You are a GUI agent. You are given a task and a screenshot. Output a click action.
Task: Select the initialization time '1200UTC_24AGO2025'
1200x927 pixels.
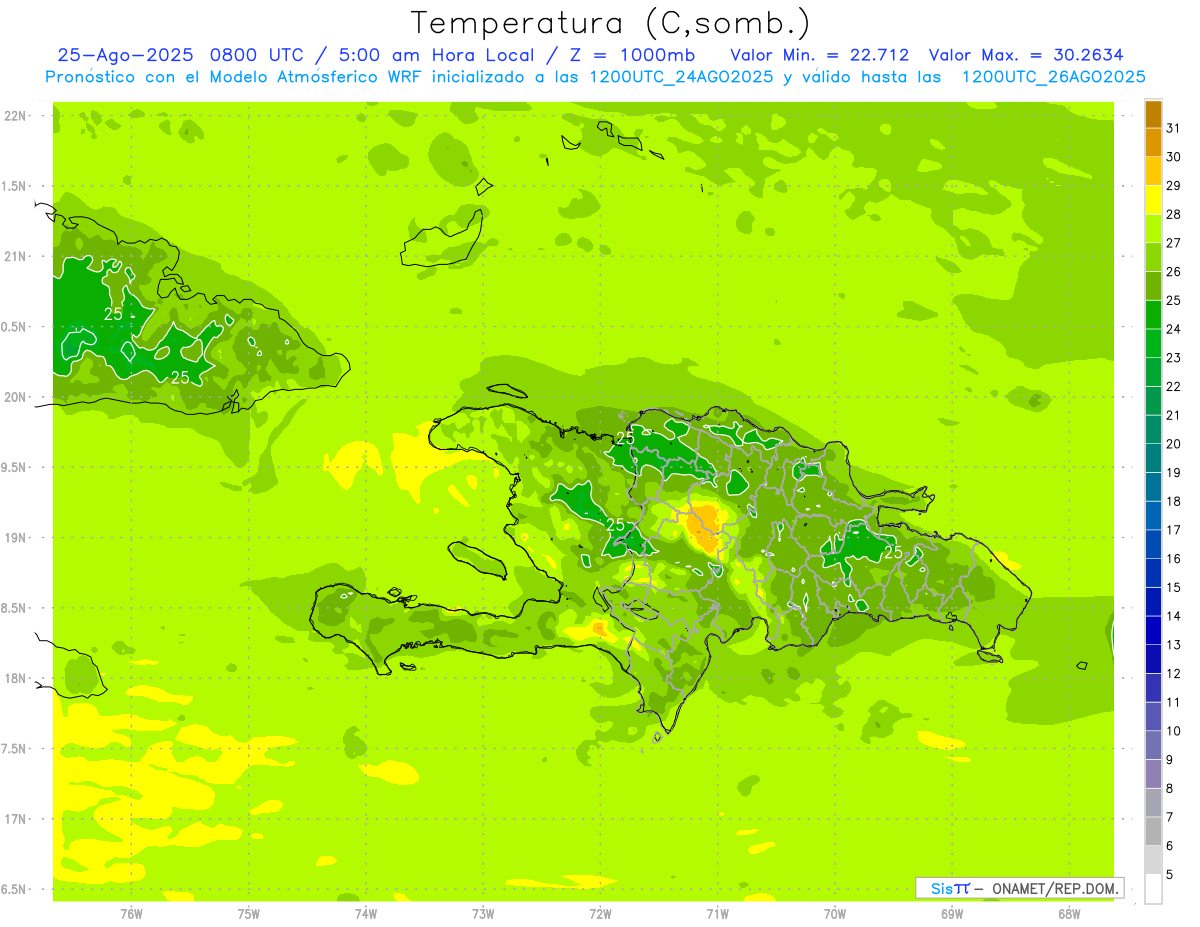click(x=681, y=77)
